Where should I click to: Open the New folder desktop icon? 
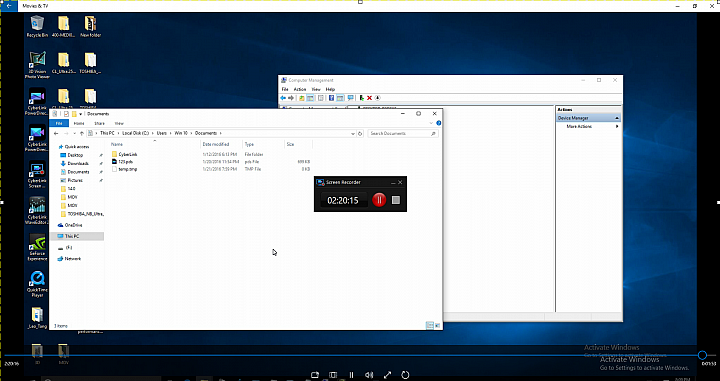pos(90,27)
